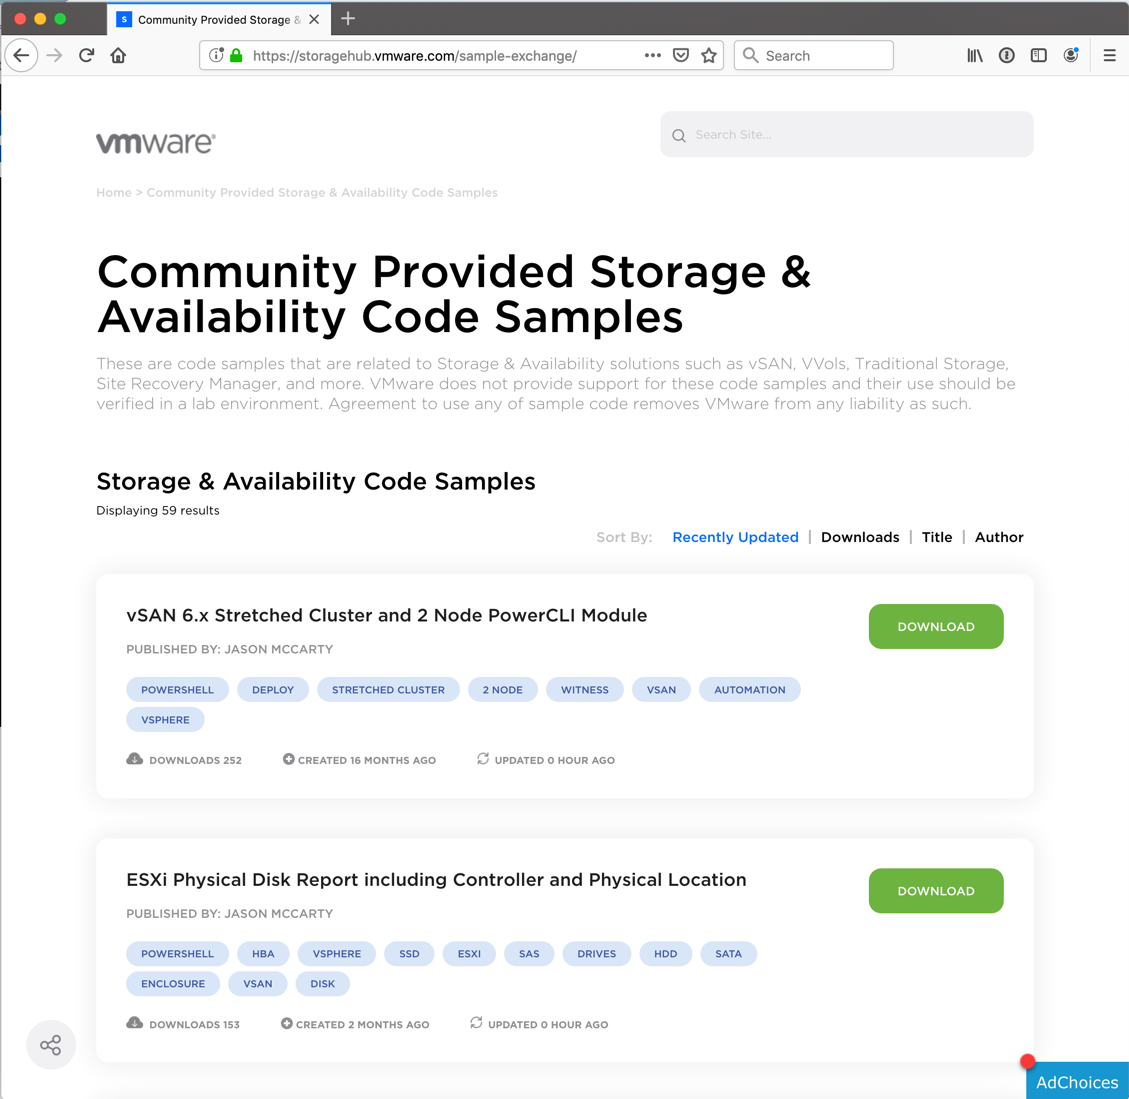Click DEPLOY tag
The height and width of the screenshot is (1099, 1129).
point(273,690)
